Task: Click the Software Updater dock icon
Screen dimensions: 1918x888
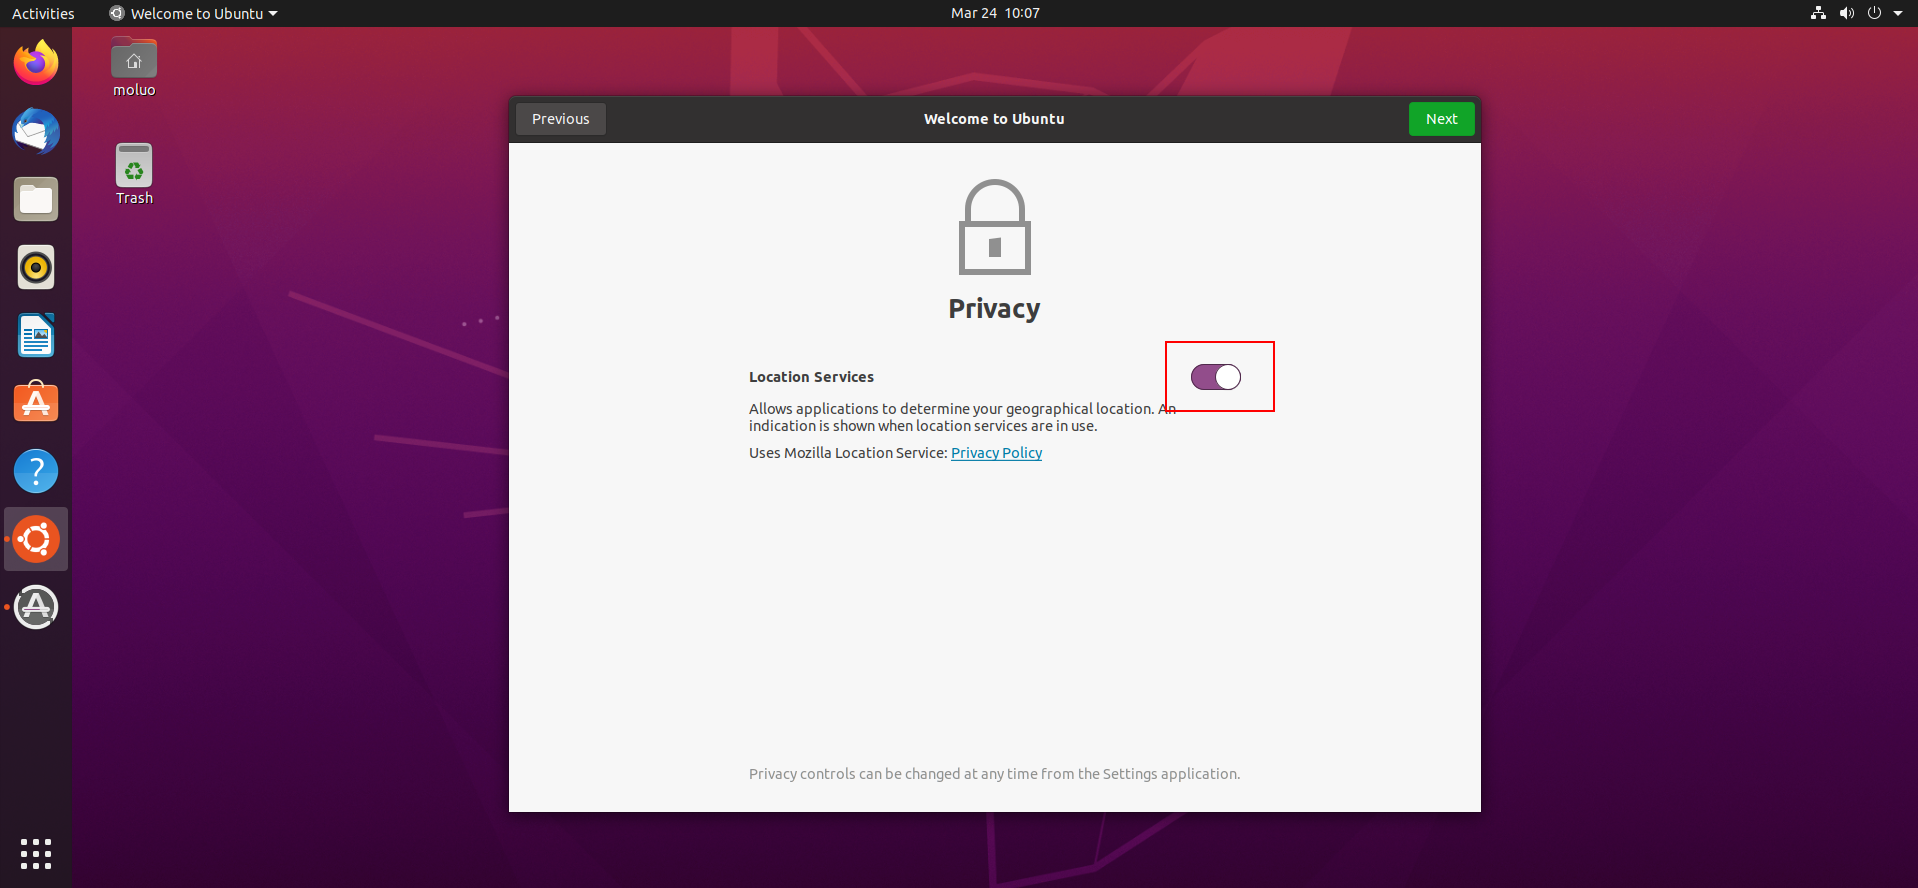Action: (36, 607)
